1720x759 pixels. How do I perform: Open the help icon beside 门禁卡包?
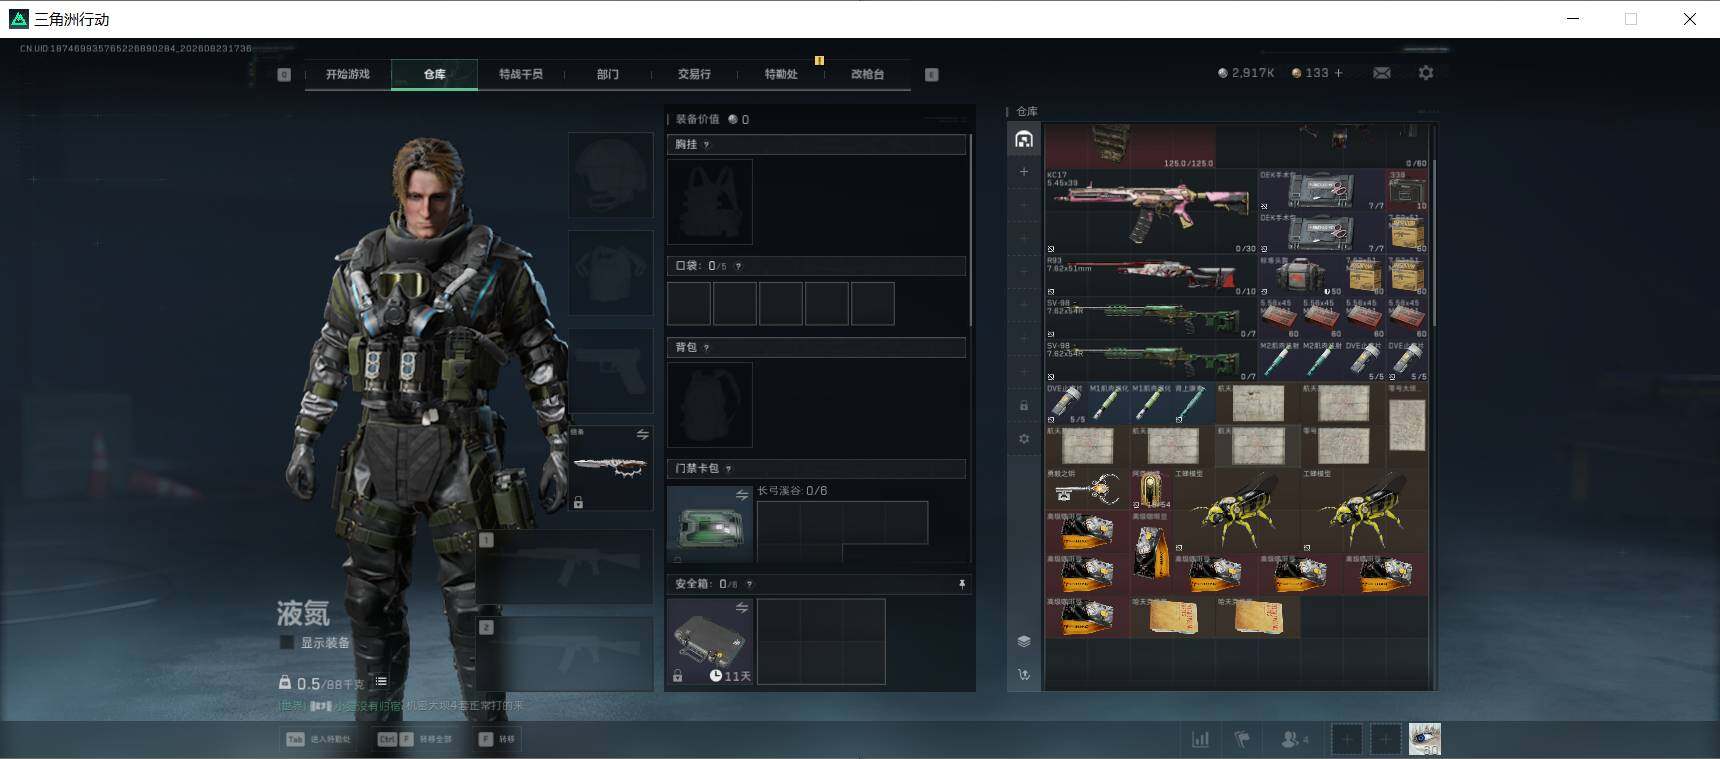tap(728, 468)
